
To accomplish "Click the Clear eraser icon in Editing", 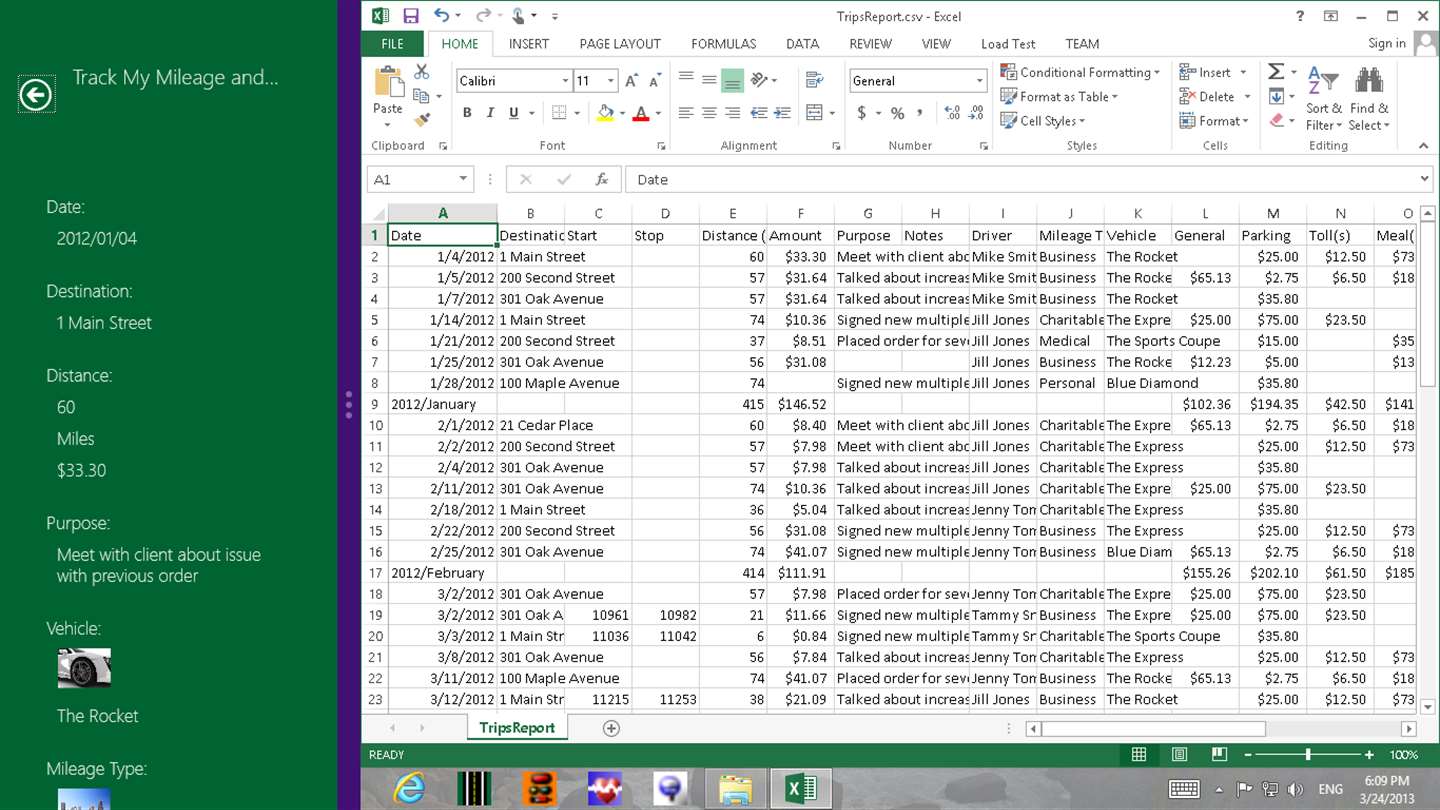I will (x=1276, y=121).
